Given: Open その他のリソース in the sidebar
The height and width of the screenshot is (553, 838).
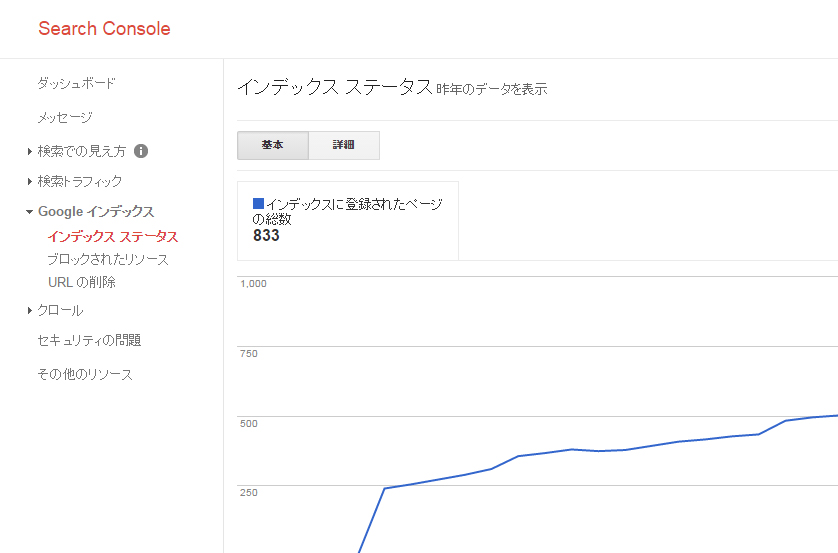Looking at the screenshot, I should click(85, 375).
